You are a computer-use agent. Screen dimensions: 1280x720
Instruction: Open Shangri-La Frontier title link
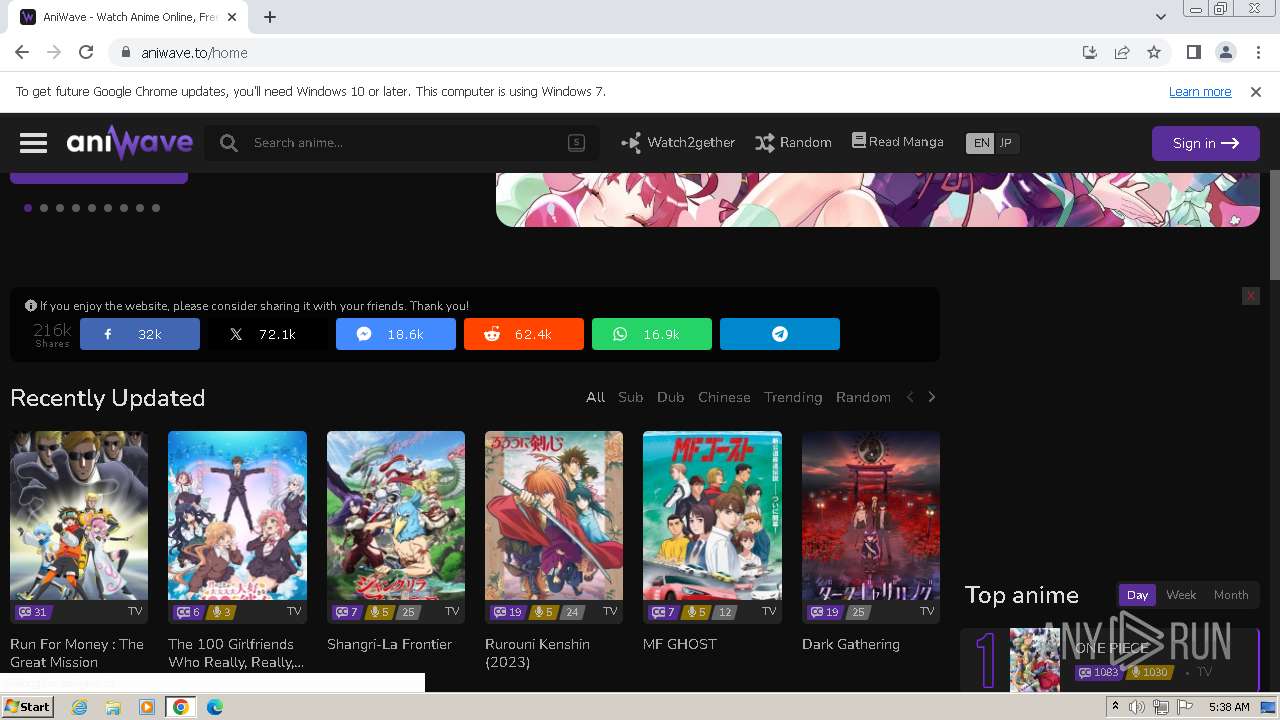pyautogui.click(x=389, y=644)
